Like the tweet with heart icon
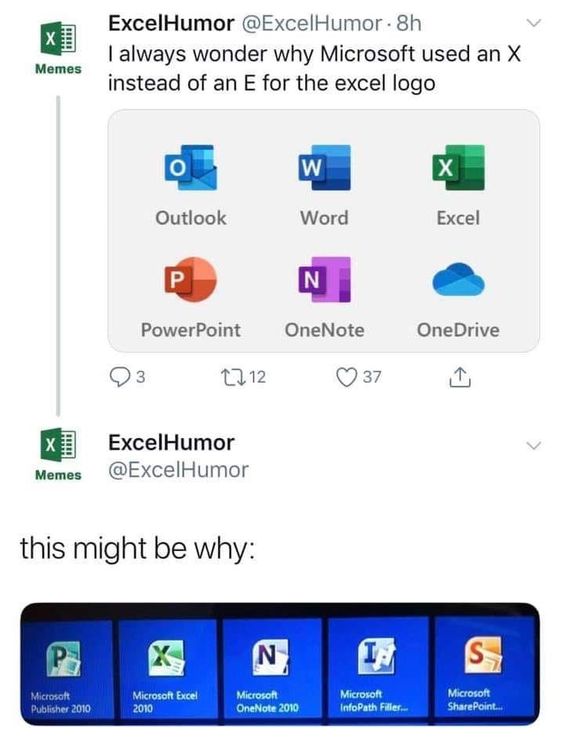Image resolution: width=564 pixels, height=751 pixels. tap(347, 377)
